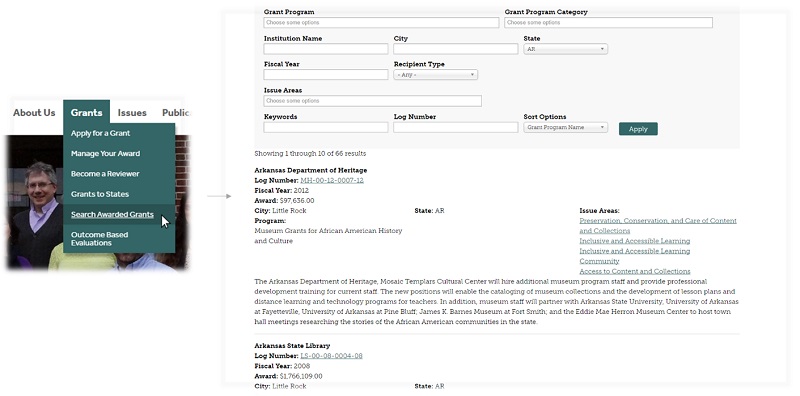Select Grants to States entry
The height and width of the screenshot is (396, 800).
[x=99, y=194]
